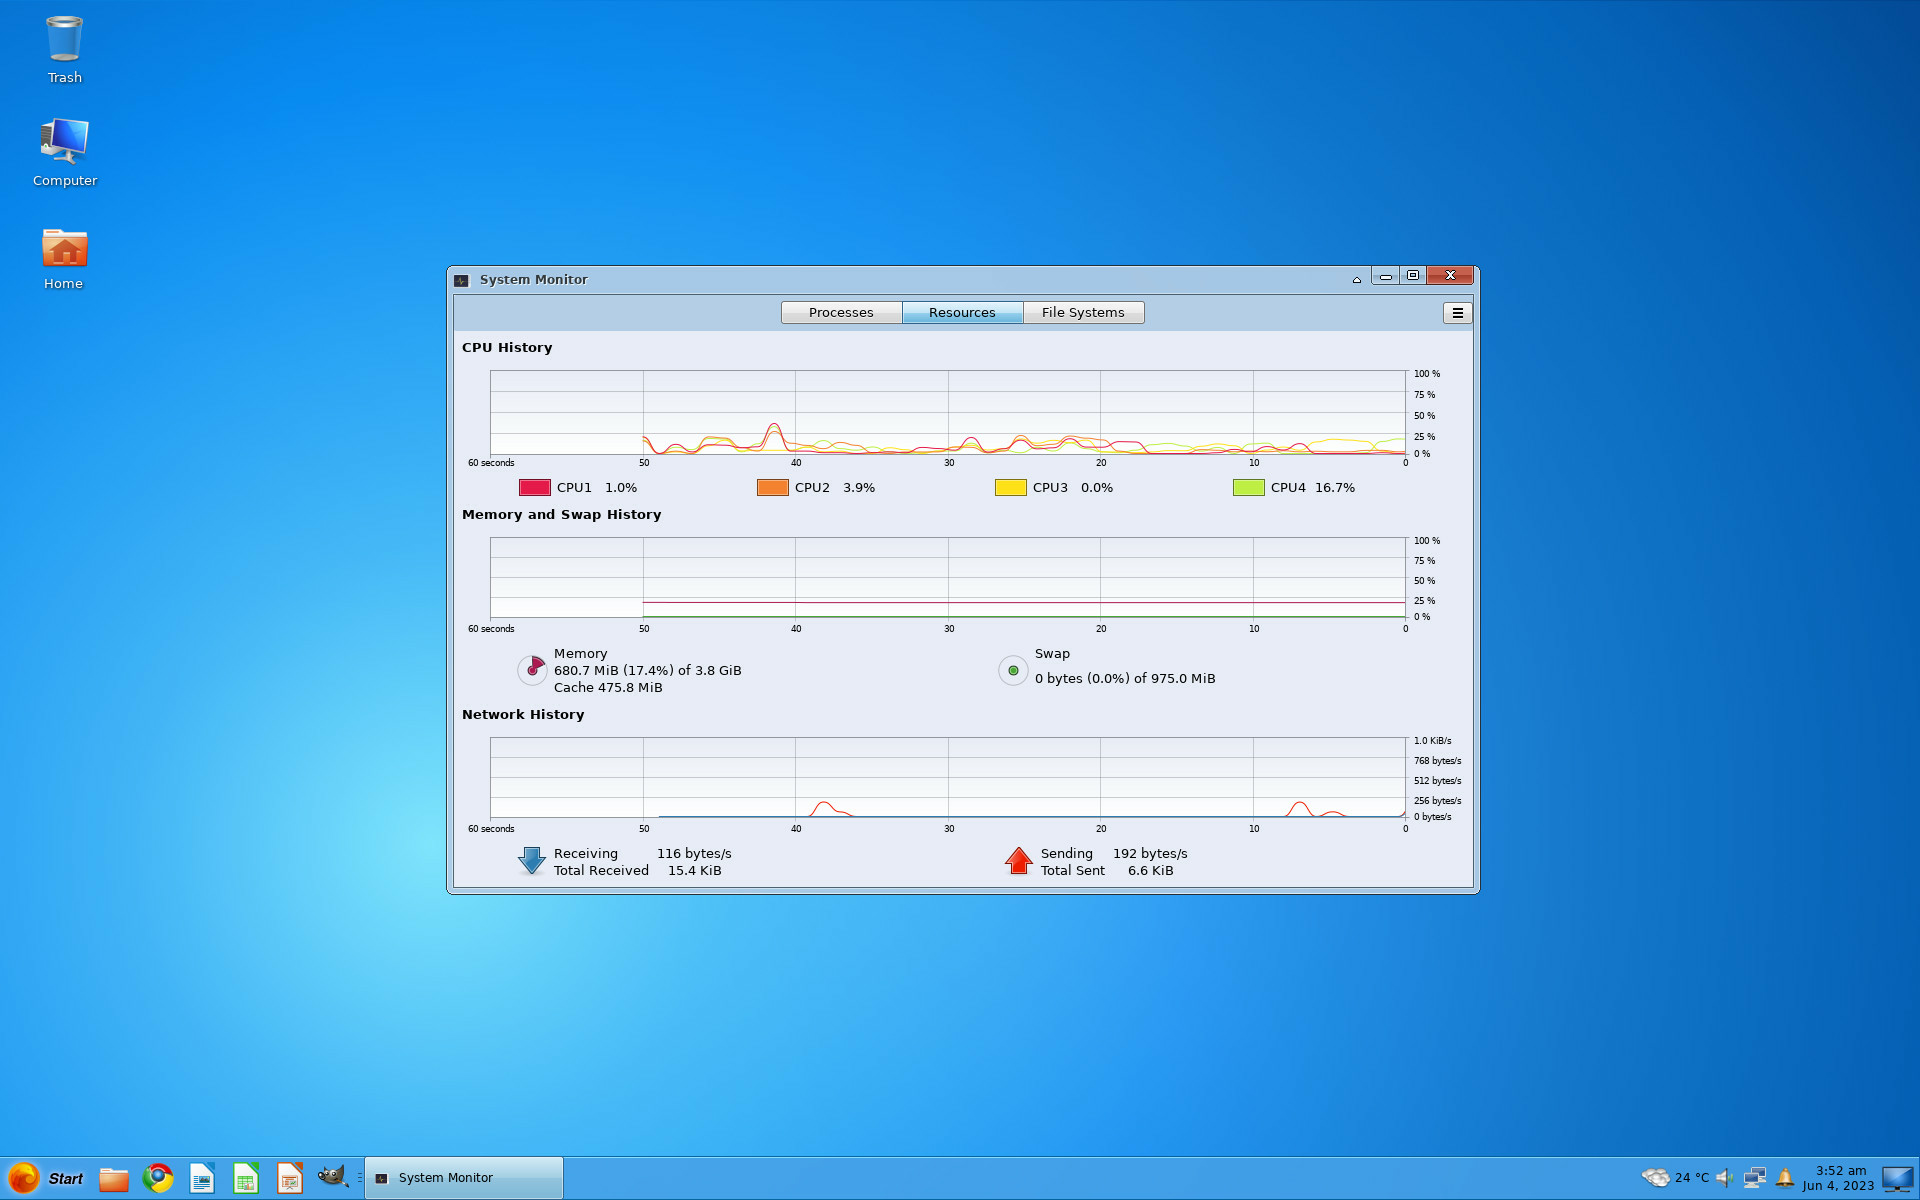
Task: Click the volume speaker tray icon
Action: [1725, 1178]
